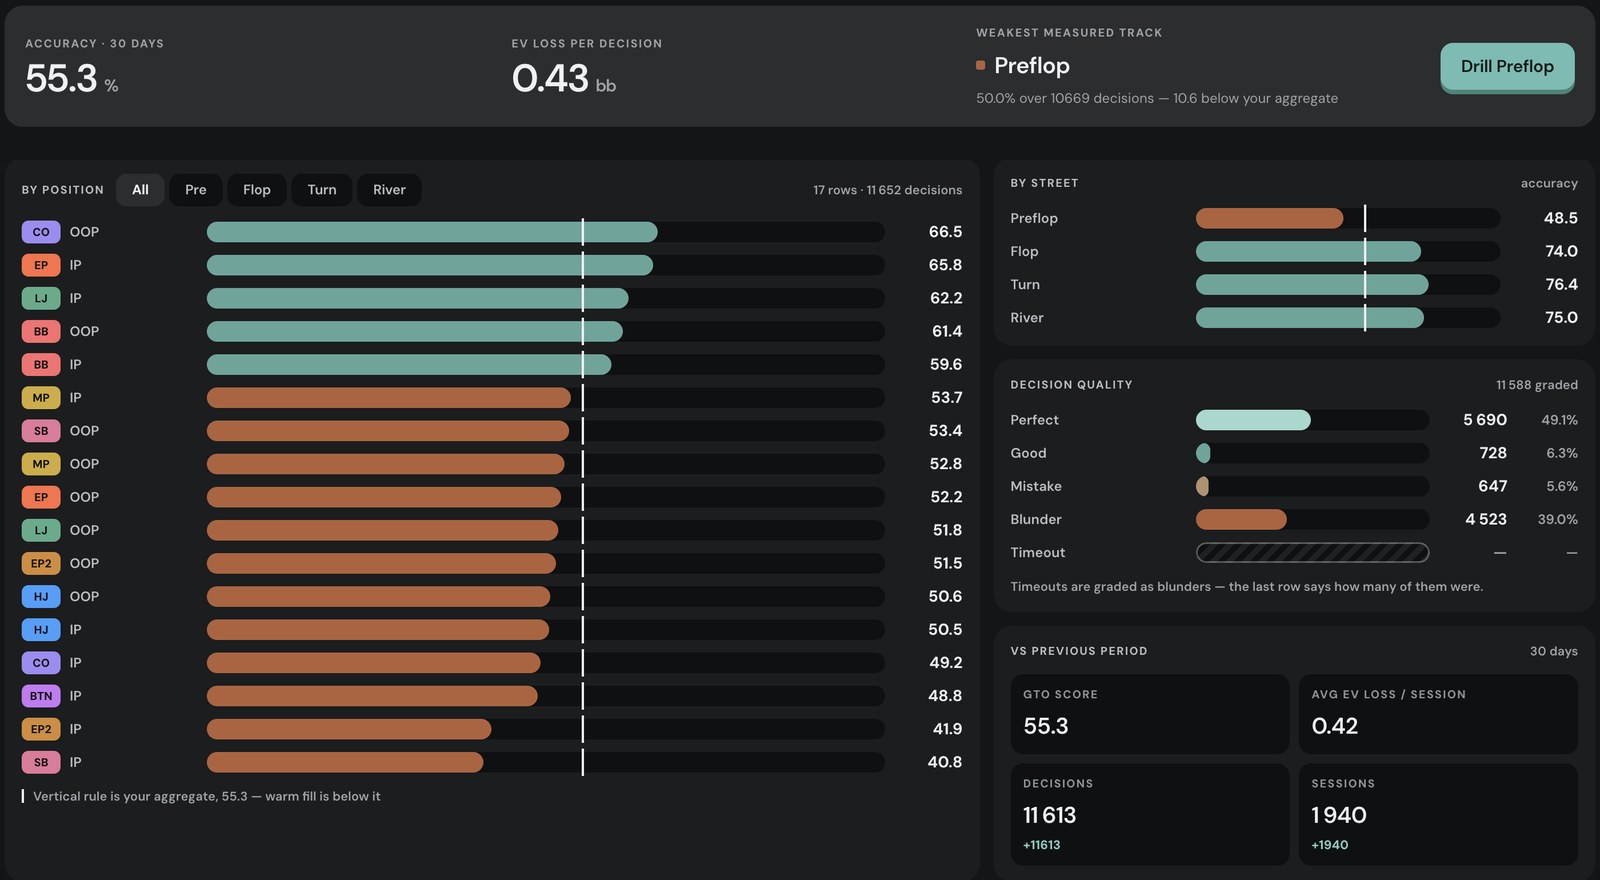Click the HJ badge in the IP row

[41, 629]
